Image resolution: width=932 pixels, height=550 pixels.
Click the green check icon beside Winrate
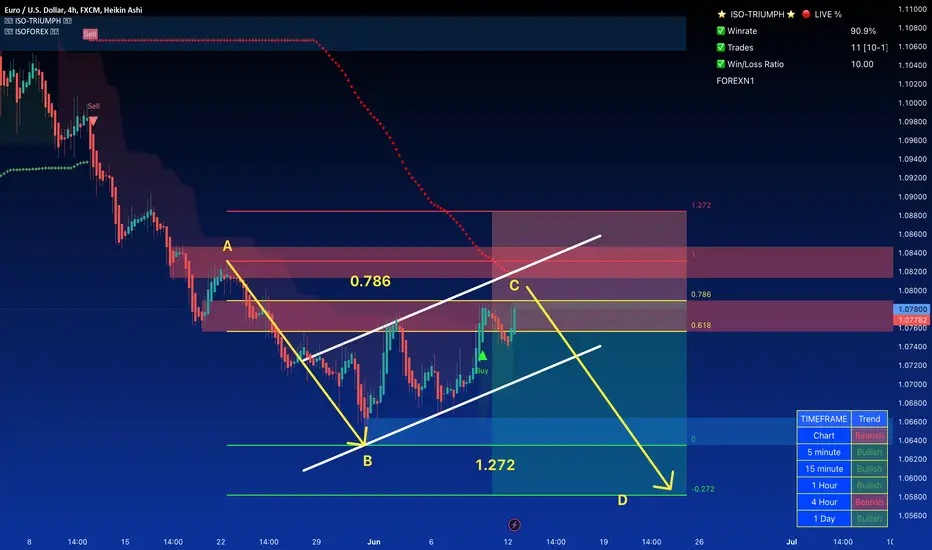(x=720, y=30)
